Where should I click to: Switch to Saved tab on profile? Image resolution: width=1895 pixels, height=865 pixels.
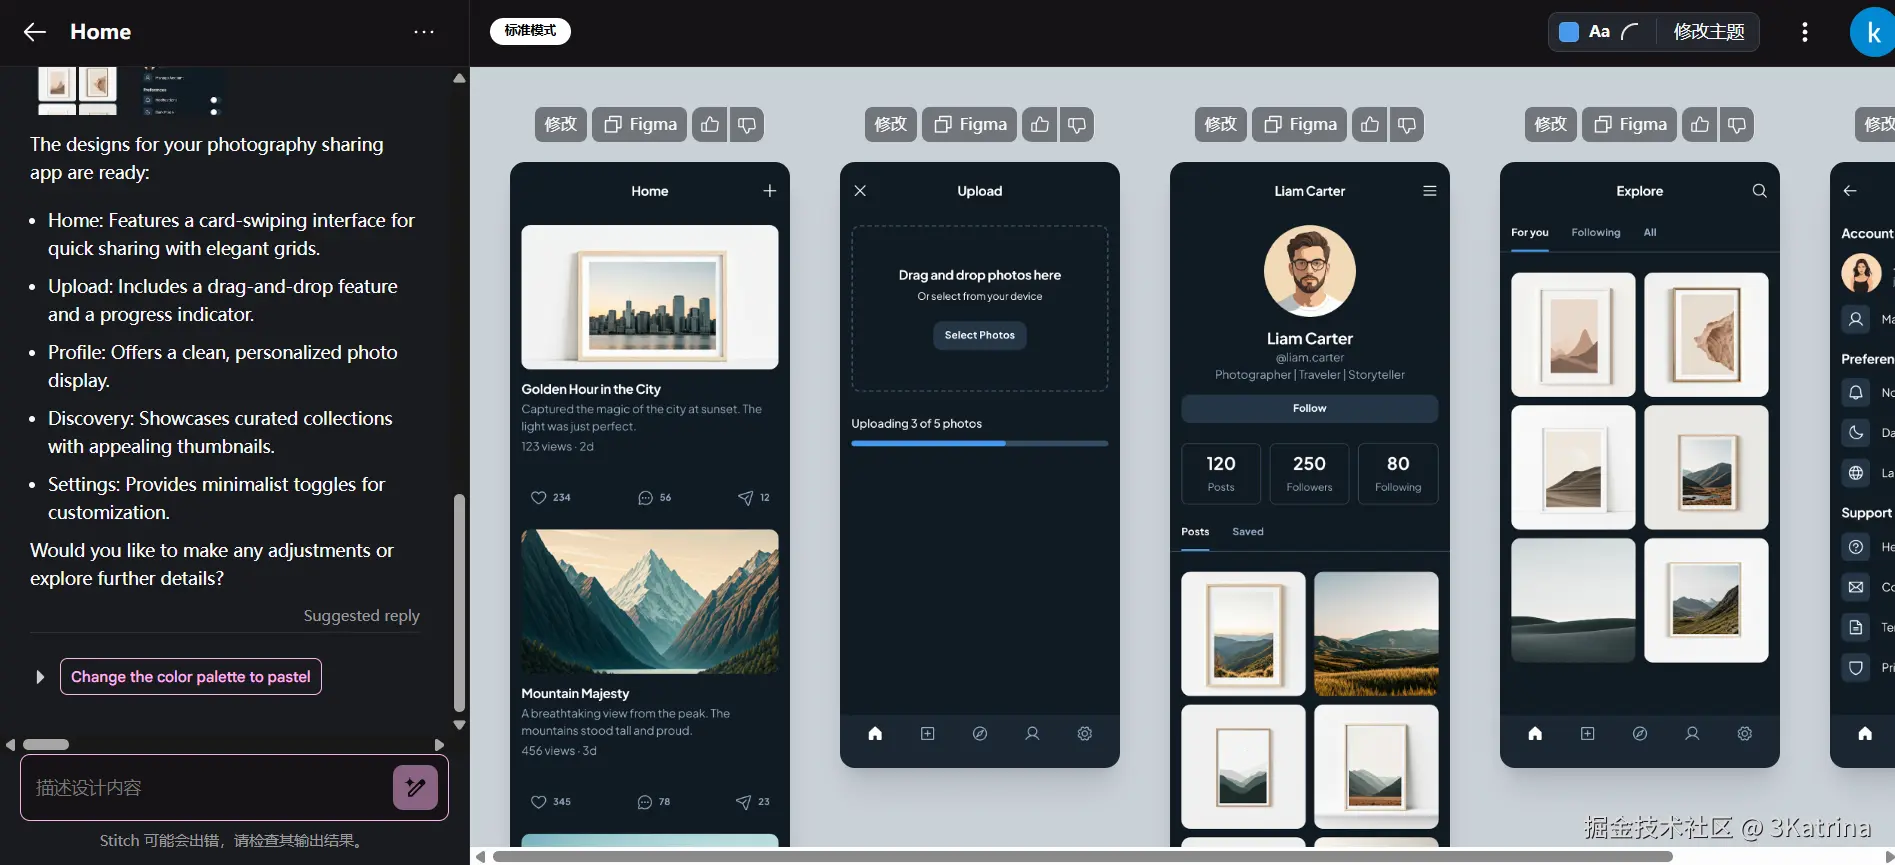pos(1248,531)
